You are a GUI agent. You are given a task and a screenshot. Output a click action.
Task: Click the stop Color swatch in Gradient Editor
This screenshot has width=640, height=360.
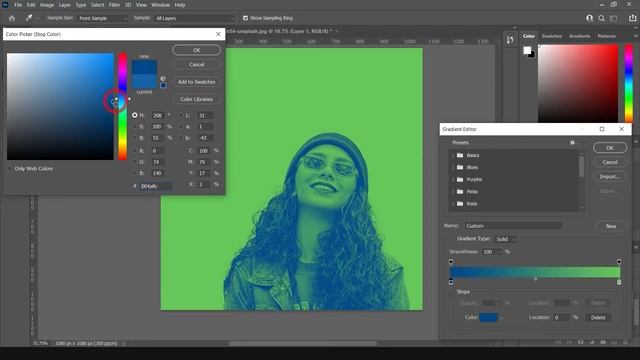[x=489, y=318]
